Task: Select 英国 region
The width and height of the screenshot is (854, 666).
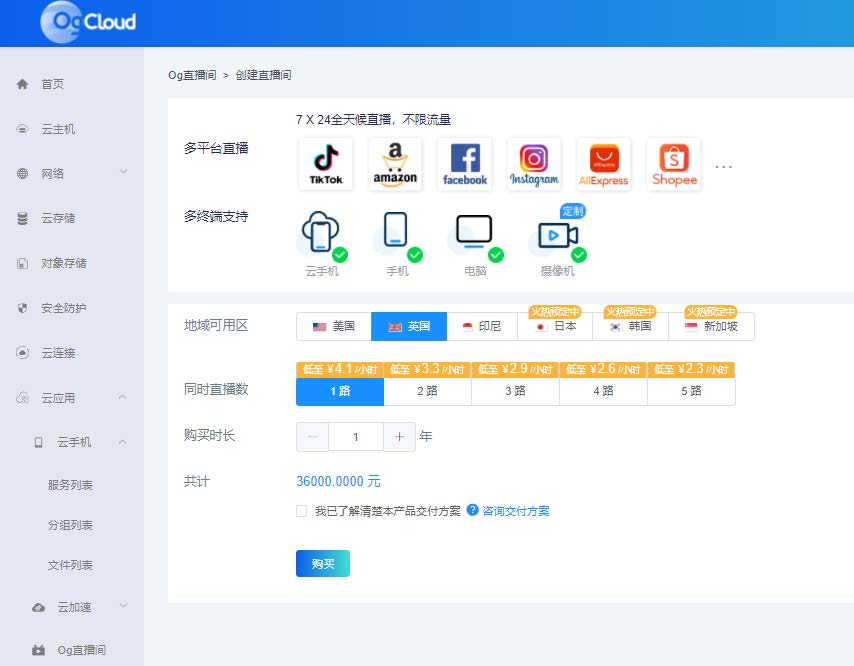Action: [x=409, y=326]
